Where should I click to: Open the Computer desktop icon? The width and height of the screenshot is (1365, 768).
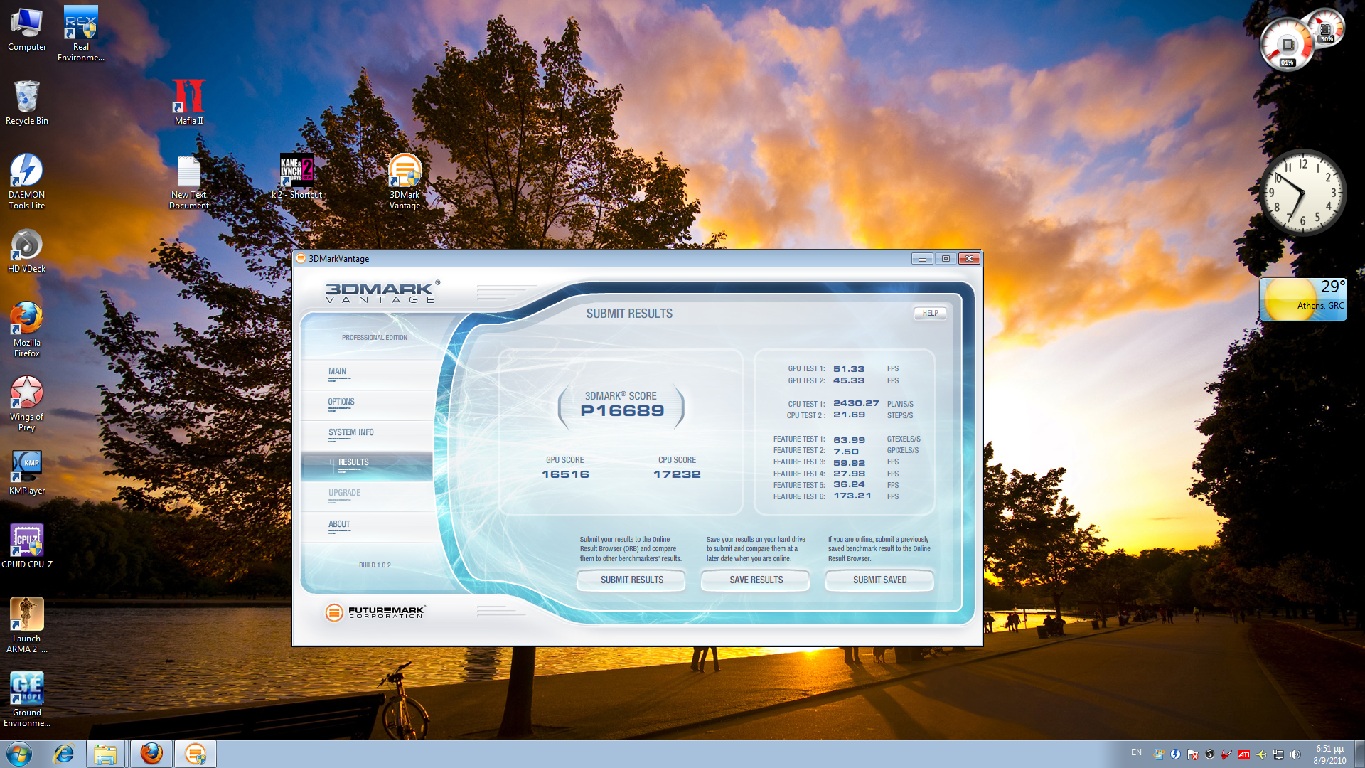pyautogui.click(x=27, y=29)
